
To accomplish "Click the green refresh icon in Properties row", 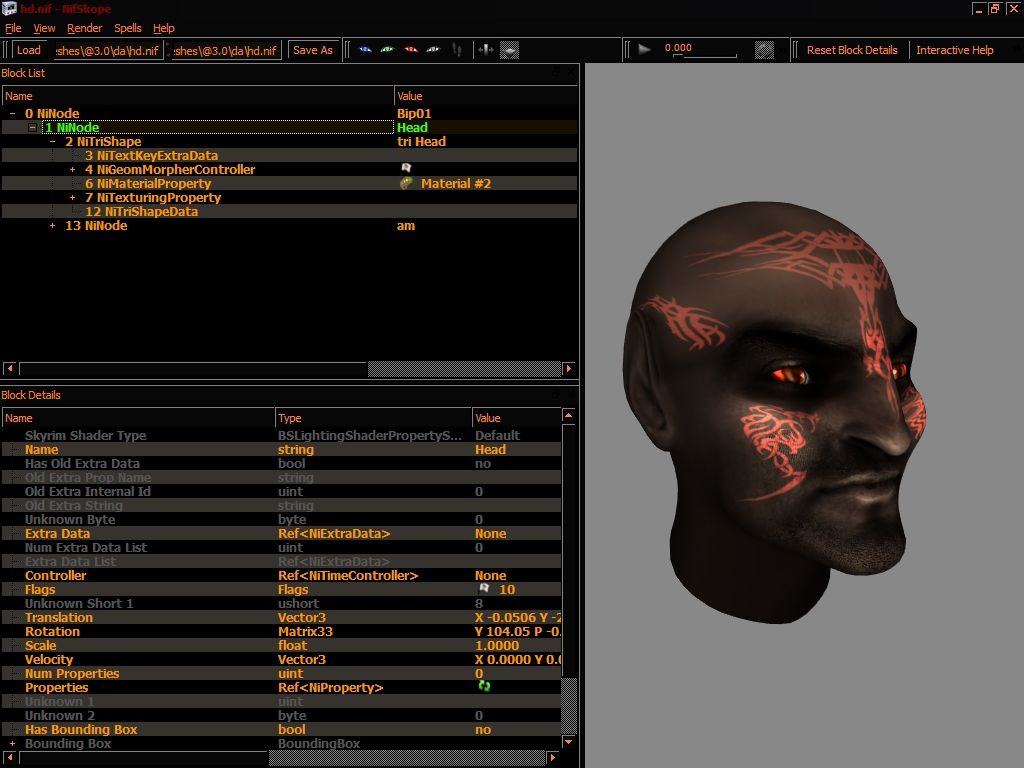I will tap(484, 686).
